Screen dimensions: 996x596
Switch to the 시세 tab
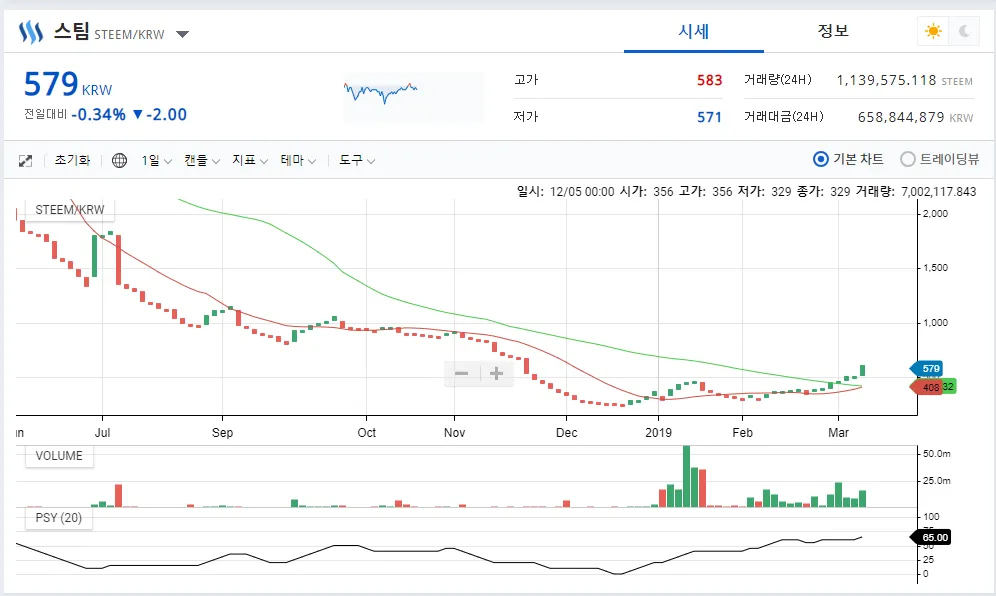[693, 31]
